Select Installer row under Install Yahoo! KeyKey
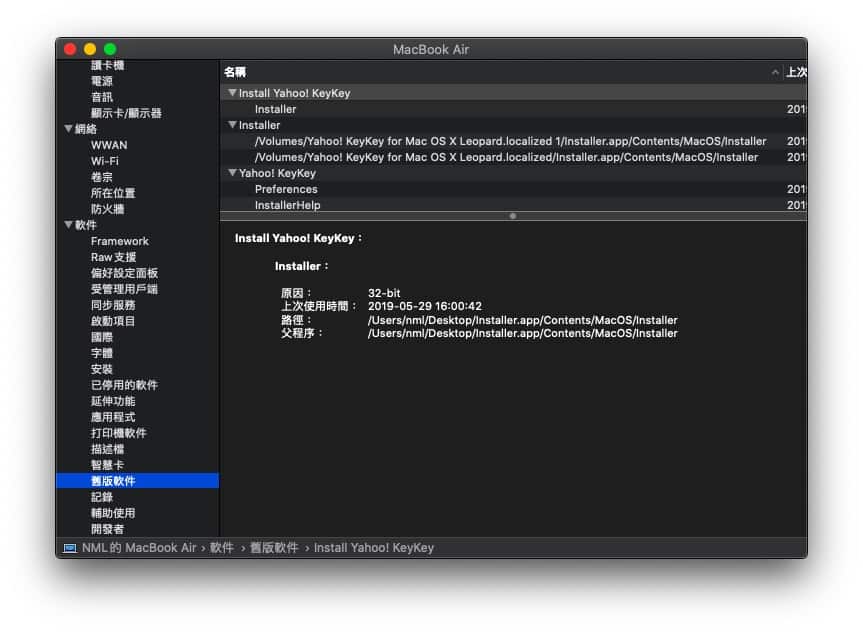863x632 pixels. click(x=514, y=109)
